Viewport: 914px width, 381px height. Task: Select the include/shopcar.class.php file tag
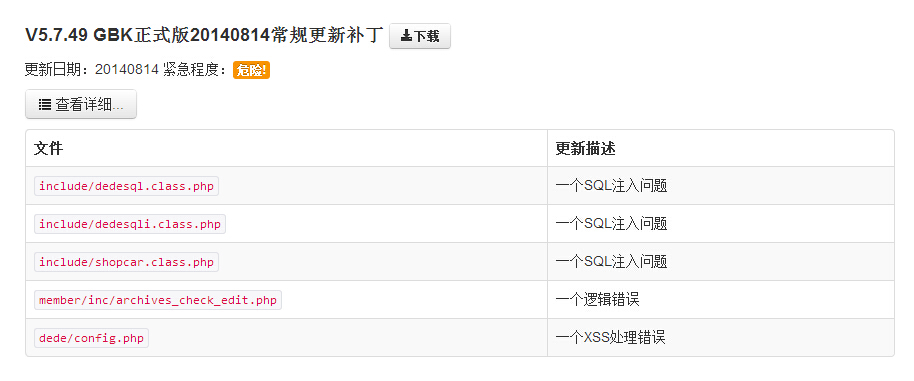coord(126,262)
